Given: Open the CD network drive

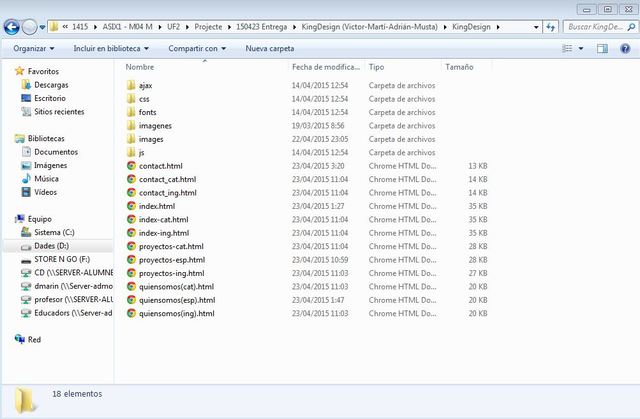Looking at the screenshot, I should [x=73, y=273].
